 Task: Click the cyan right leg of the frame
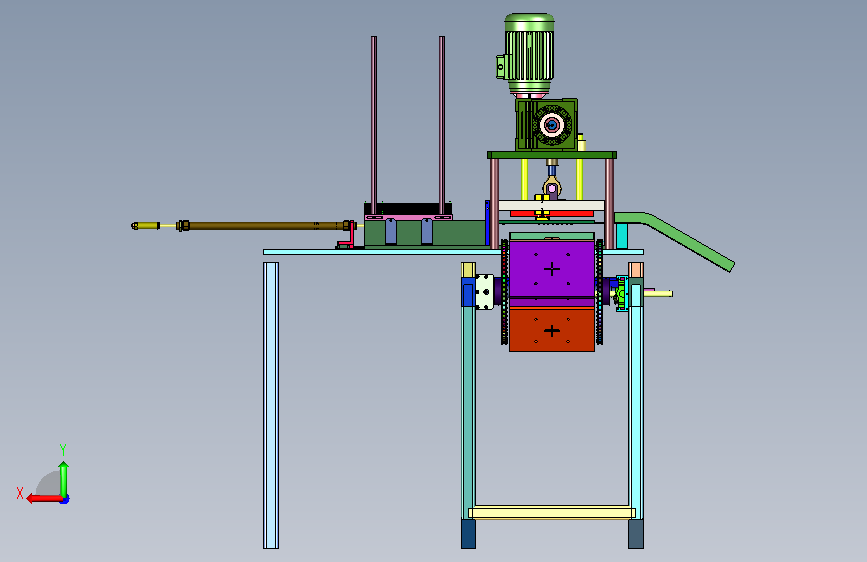(x=636, y=401)
